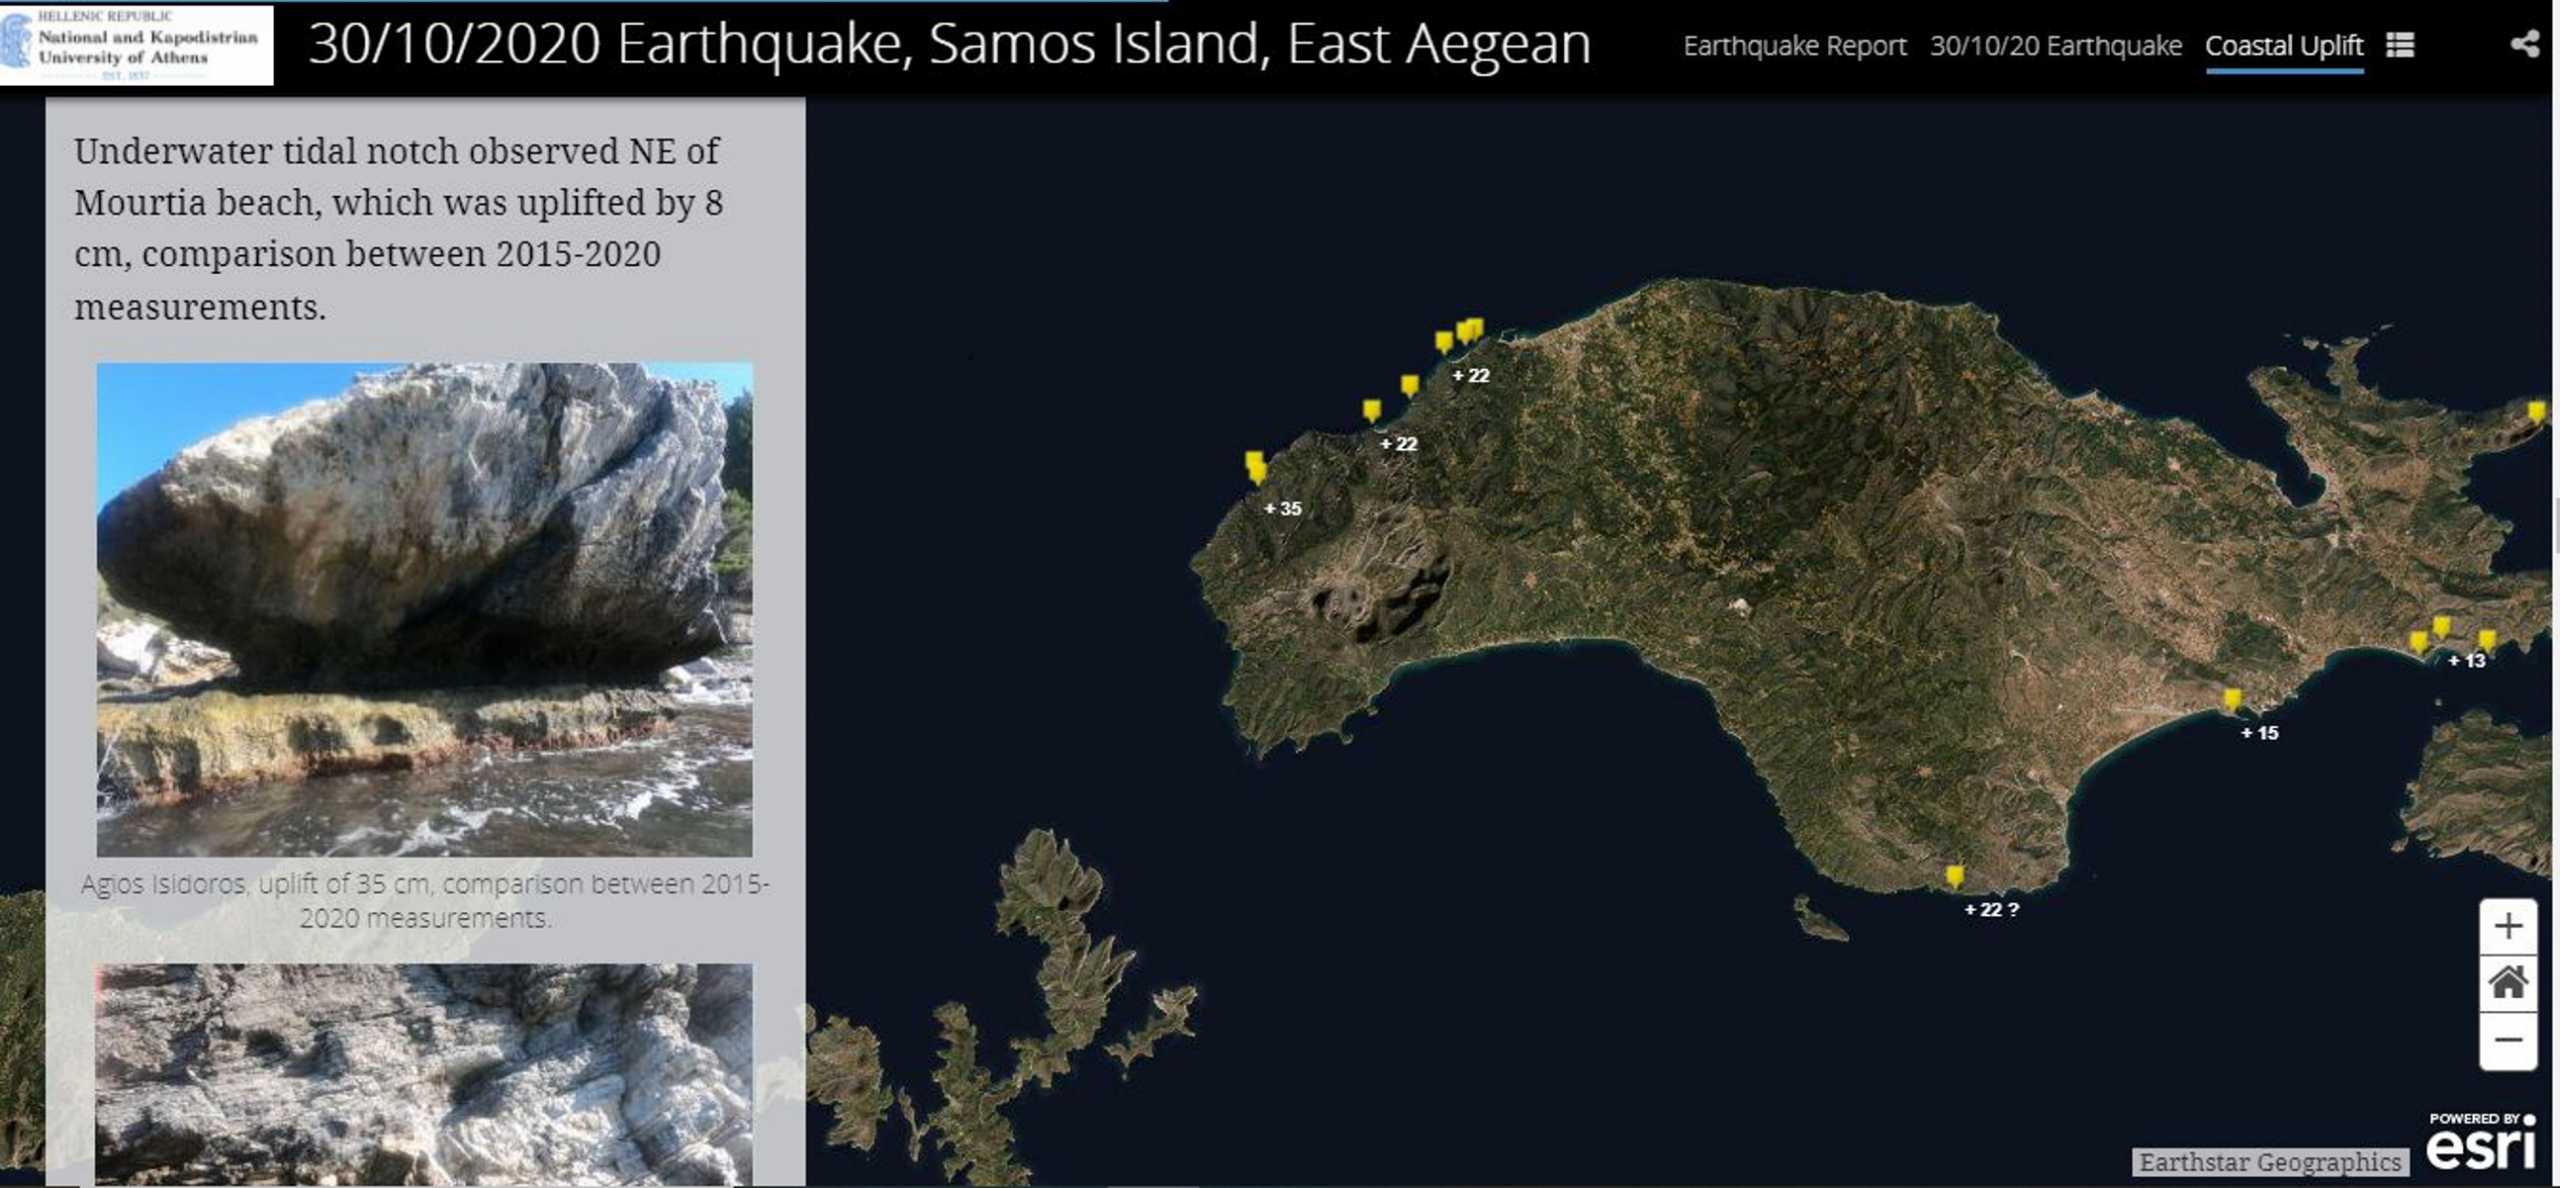Switch to the 30/10/20 Earthquake tab
Image resolution: width=2560 pixels, height=1188 pixels.
click(2055, 46)
